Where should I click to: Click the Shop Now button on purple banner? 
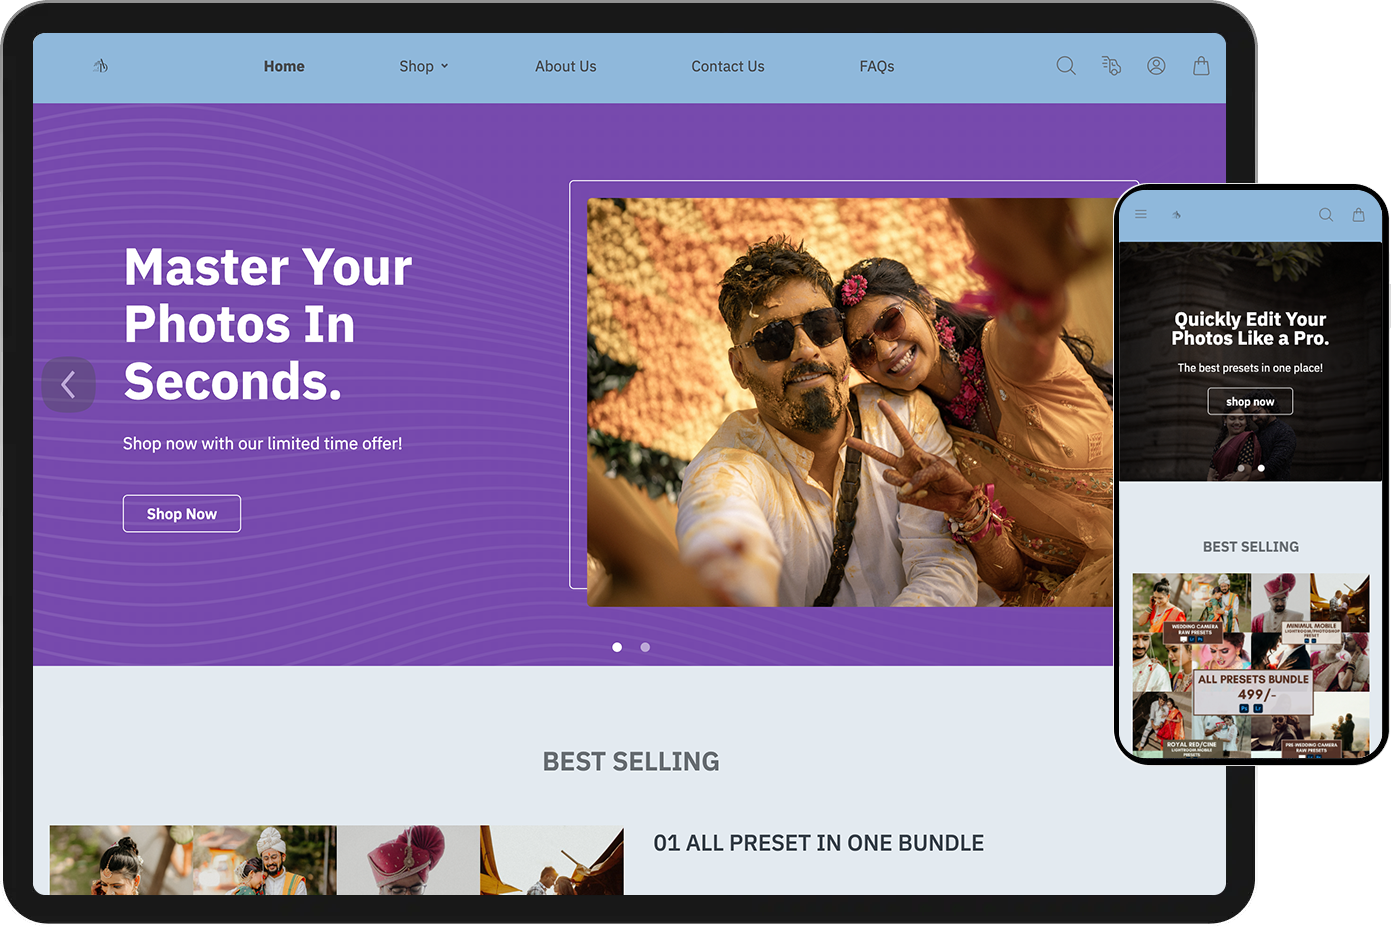[x=182, y=514]
